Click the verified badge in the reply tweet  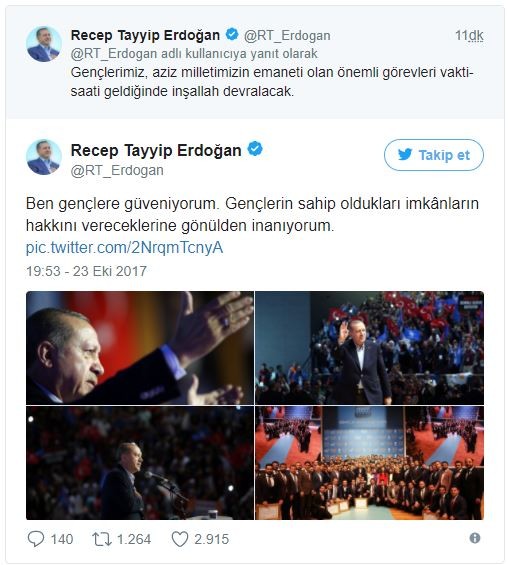coord(232,35)
